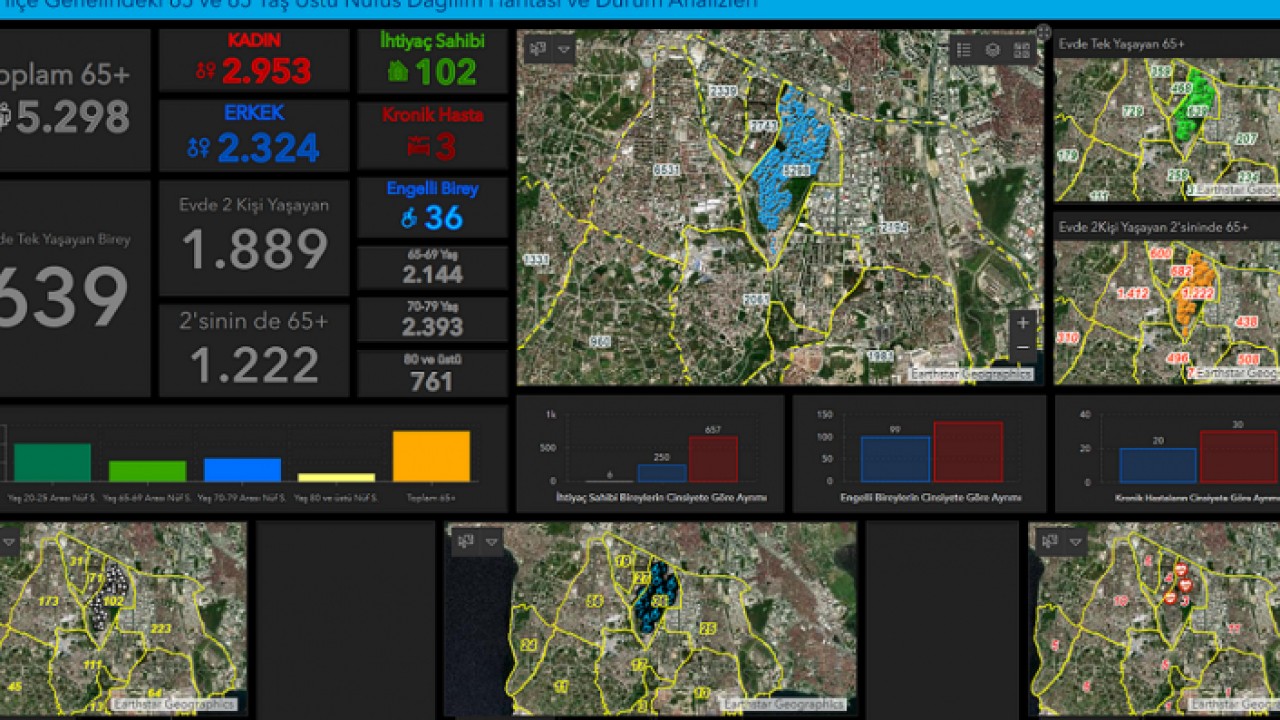The image size is (1280, 720).
Task: Click bookmarks icon on bottom-right map
Action: [1050, 541]
